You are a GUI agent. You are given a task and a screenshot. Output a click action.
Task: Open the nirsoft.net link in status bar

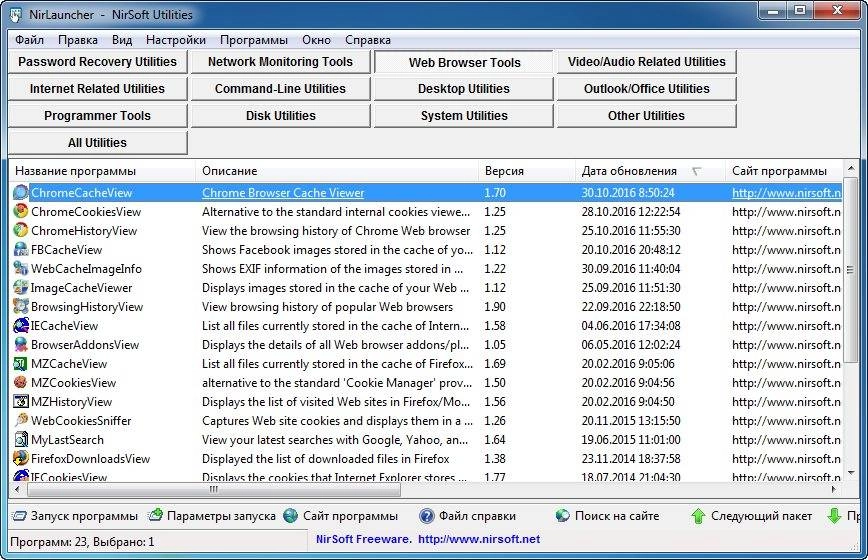point(479,539)
